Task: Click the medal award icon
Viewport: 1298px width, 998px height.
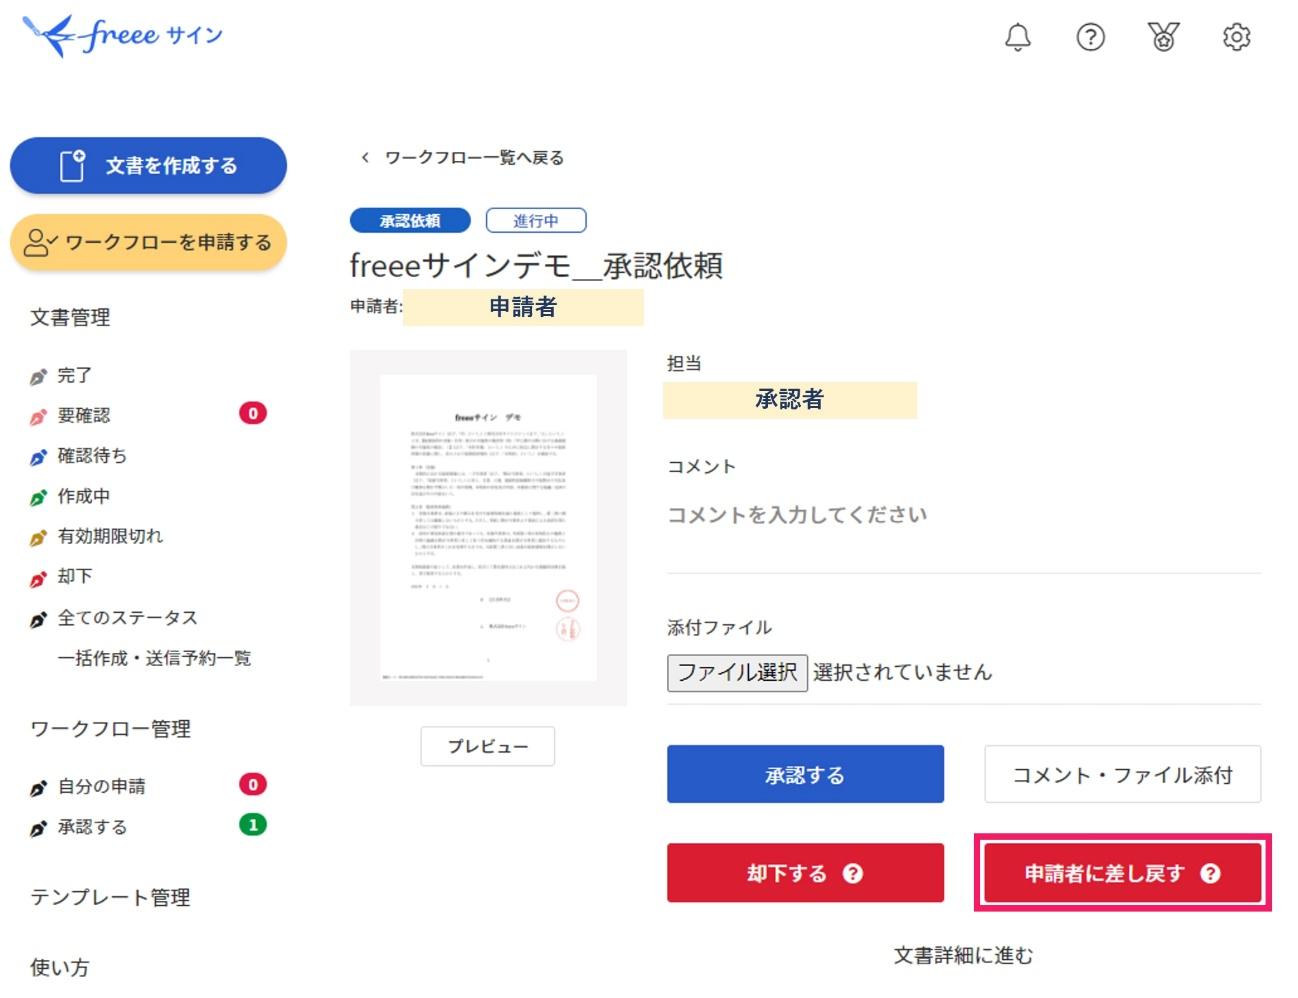Action: coord(1163,37)
